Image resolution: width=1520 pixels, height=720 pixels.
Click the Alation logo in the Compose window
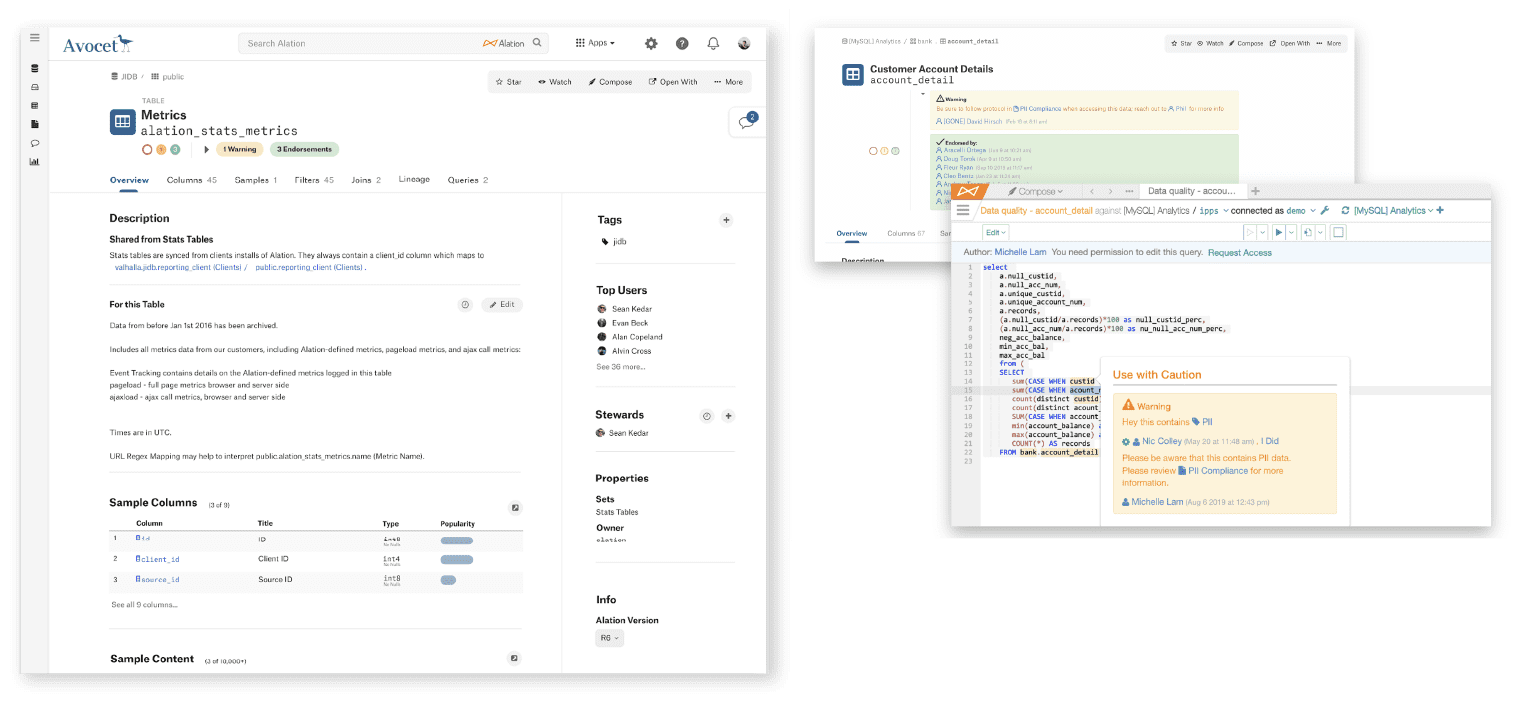(969, 190)
